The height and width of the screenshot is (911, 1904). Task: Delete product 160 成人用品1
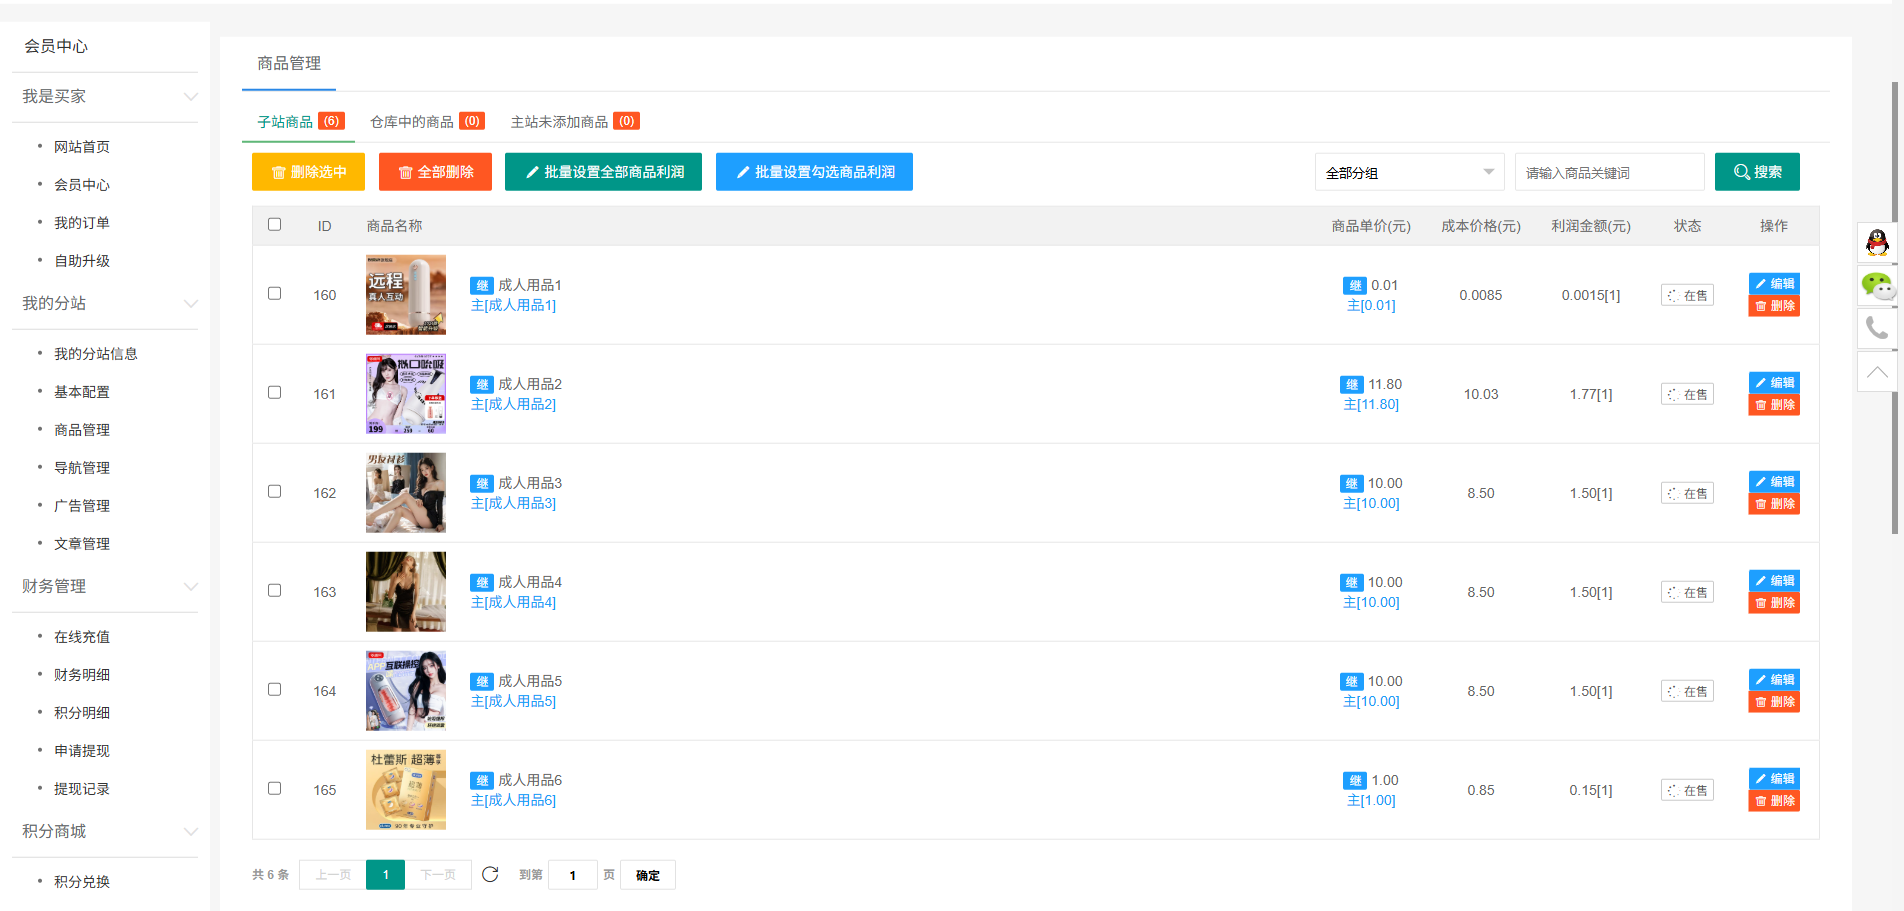[1774, 306]
